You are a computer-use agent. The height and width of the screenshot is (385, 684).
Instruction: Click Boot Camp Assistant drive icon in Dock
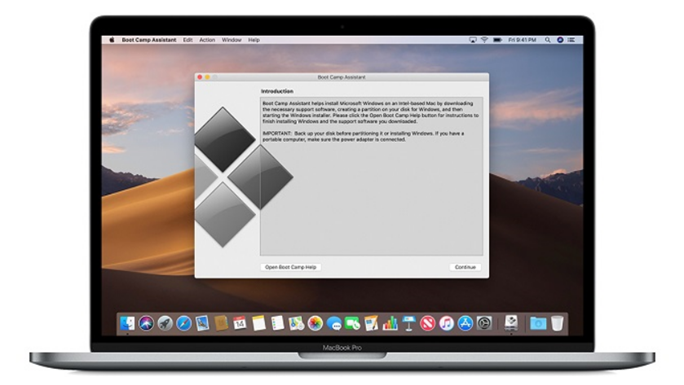[511, 323]
